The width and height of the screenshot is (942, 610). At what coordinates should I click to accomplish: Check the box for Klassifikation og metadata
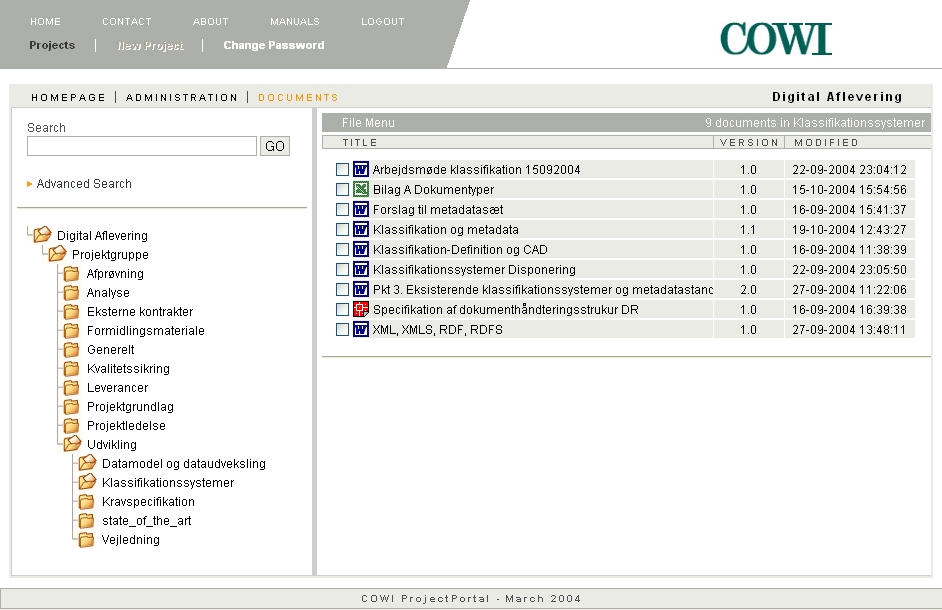pos(342,230)
